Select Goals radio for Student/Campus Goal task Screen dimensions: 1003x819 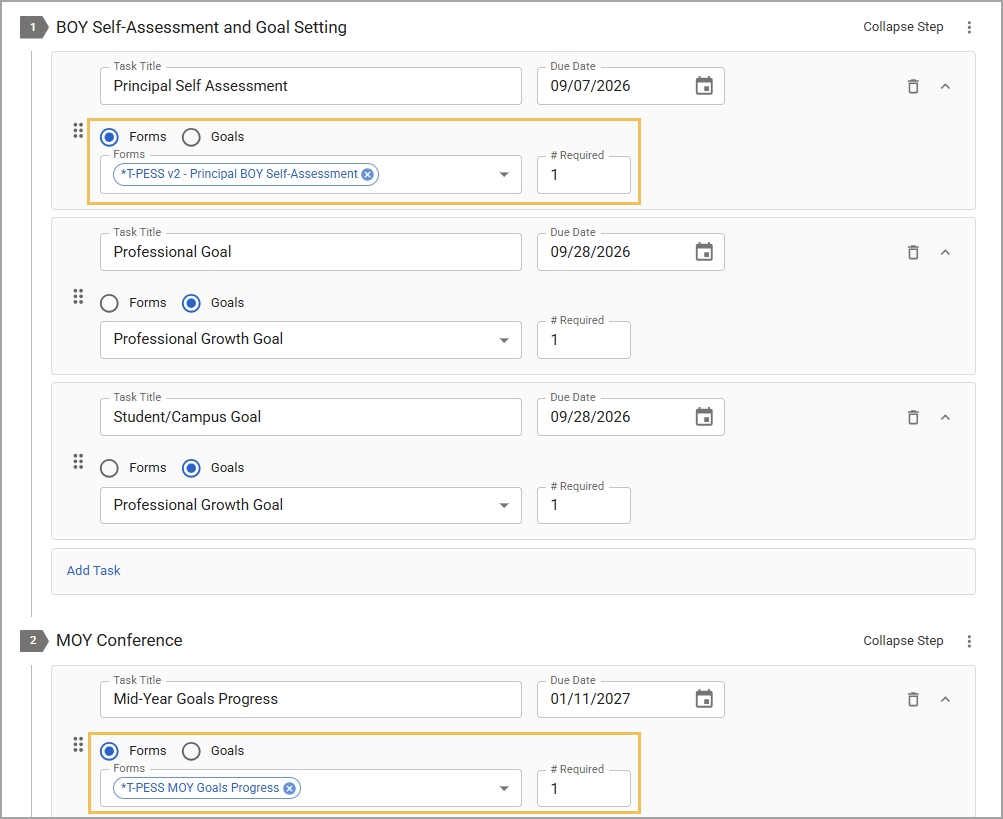click(191, 468)
